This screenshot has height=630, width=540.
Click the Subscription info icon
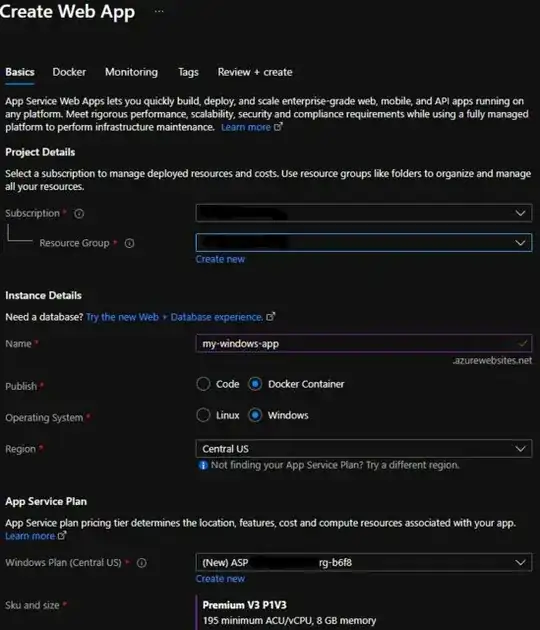pos(79,213)
